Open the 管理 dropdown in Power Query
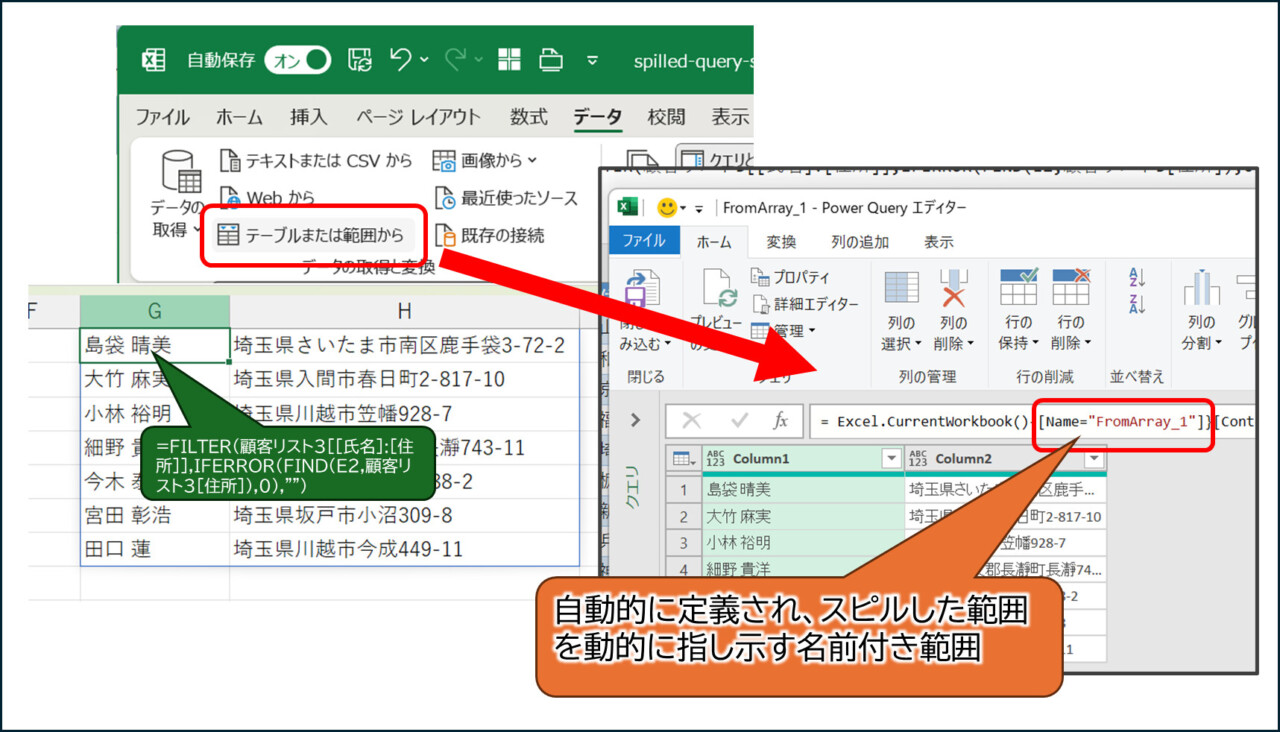The image size is (1280, 732). tap(783, 330)
